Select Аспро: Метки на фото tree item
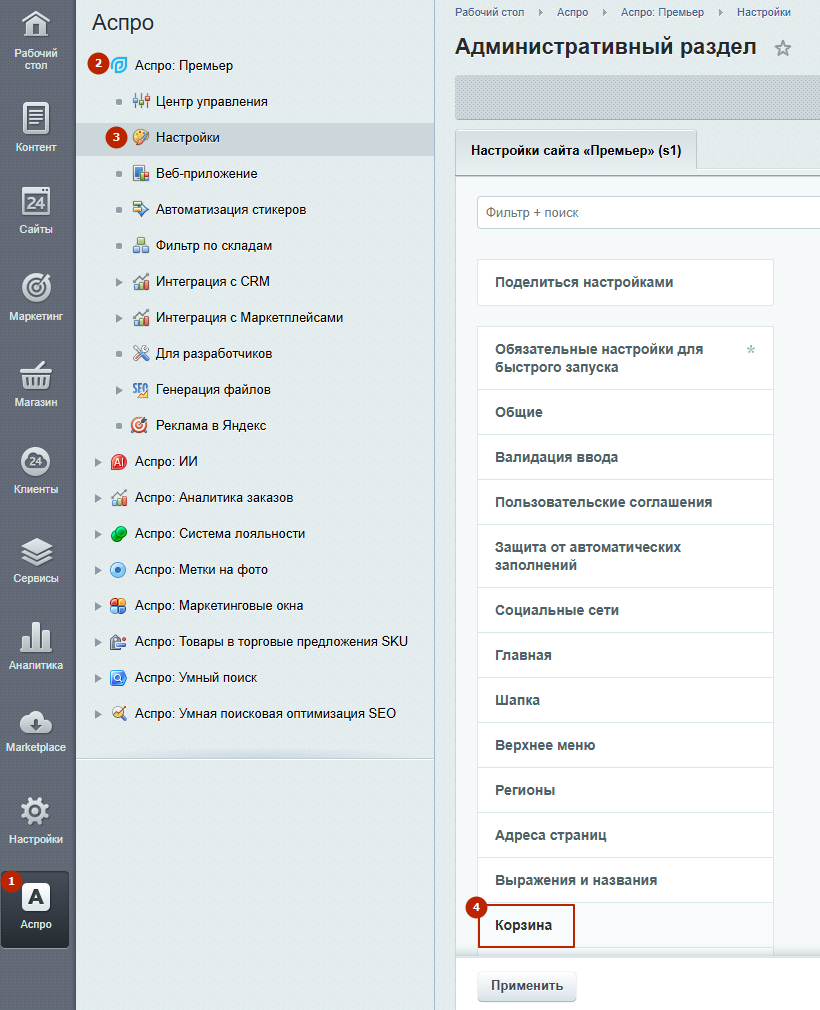Viewport: 820px width, 1010px height. click(201, 570)
